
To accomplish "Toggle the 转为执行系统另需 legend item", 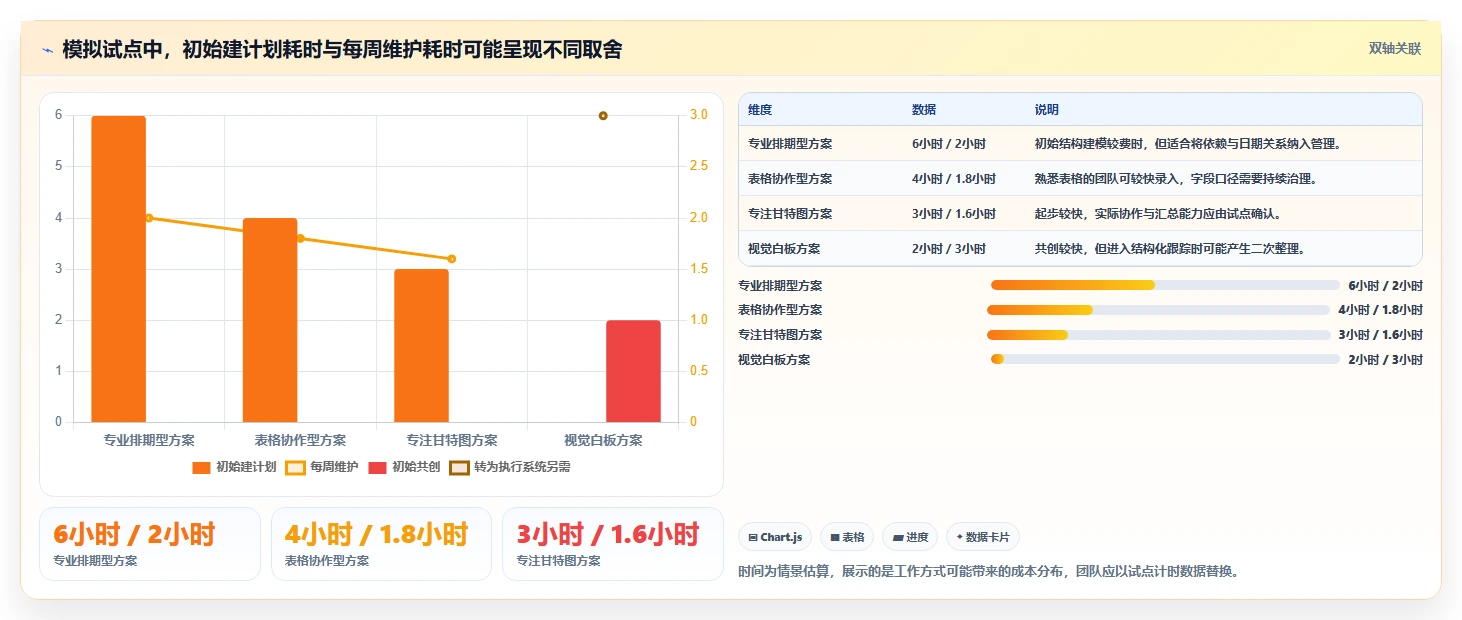I will (510, 467).
